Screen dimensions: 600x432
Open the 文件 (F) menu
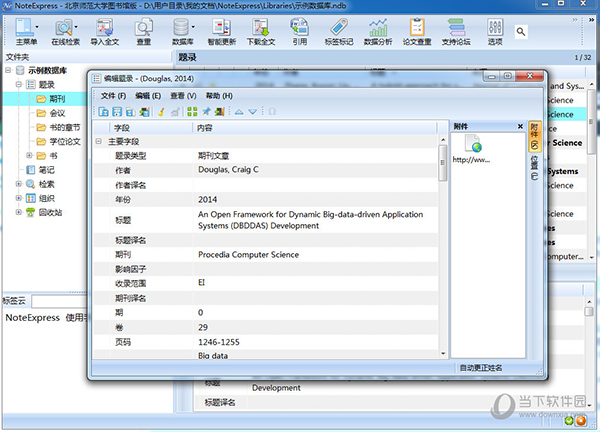tap(113, 96)
